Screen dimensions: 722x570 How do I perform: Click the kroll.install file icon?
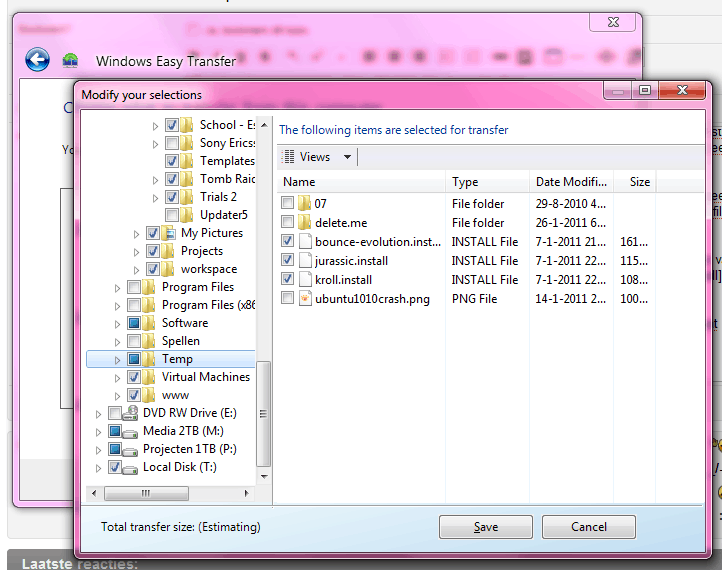tap(305, 279)
